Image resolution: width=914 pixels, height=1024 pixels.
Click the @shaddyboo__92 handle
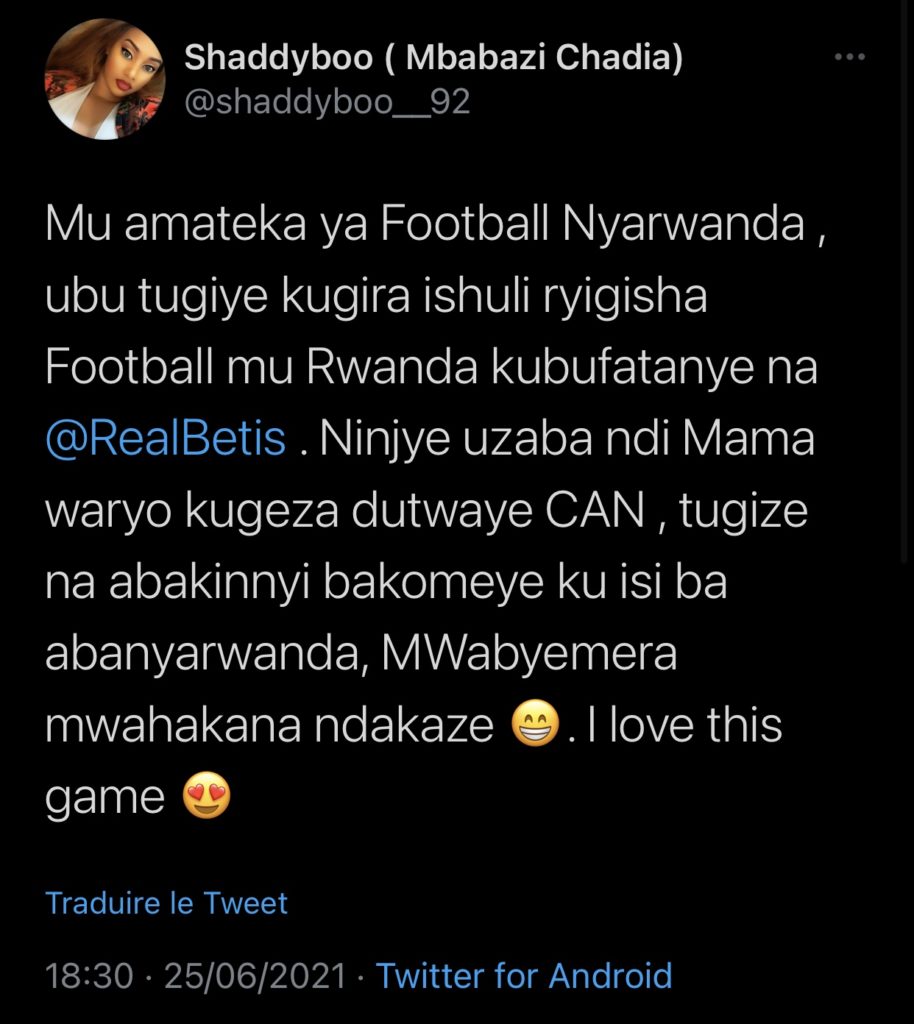pyautogui.click(x=327, y=101)
